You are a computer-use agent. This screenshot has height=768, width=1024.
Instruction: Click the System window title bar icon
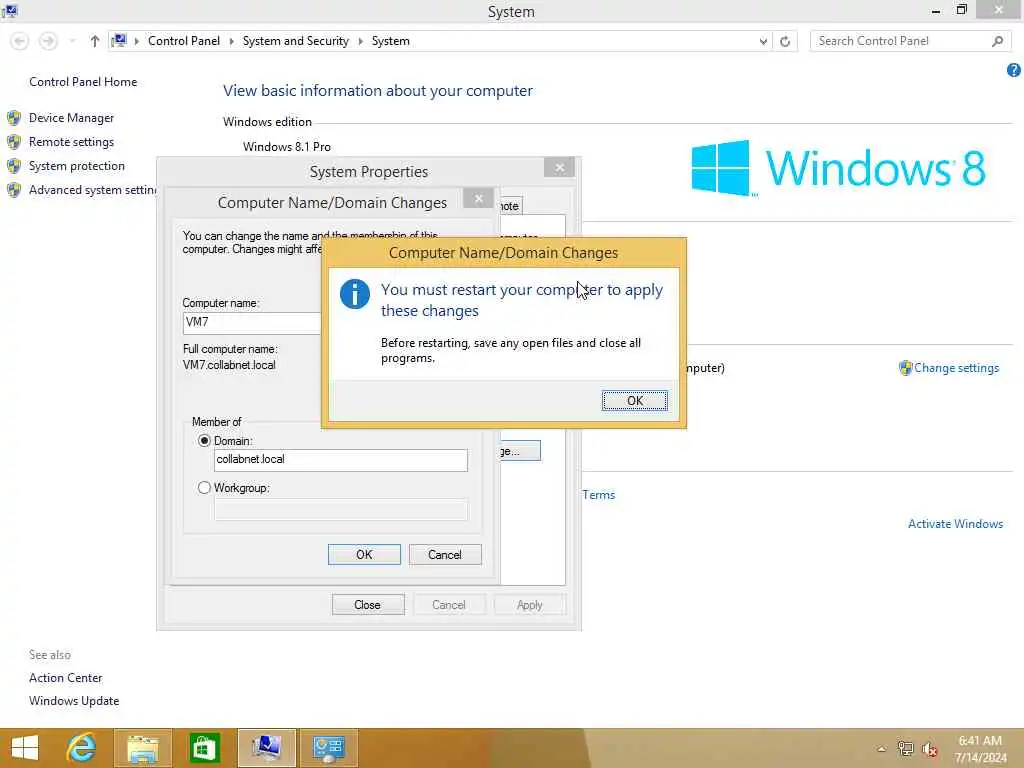(10, 10)
